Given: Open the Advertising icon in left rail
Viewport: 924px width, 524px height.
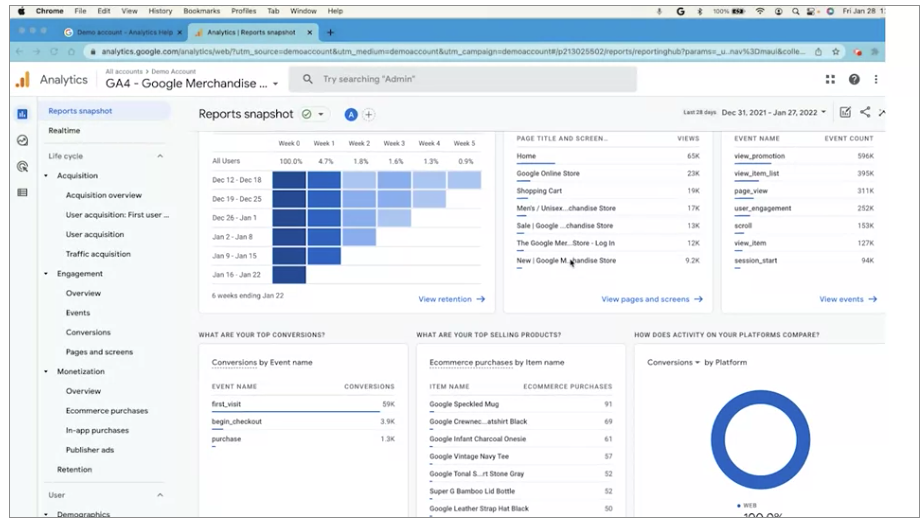Looking at the screenshot, I should click(x=22, y=166).
